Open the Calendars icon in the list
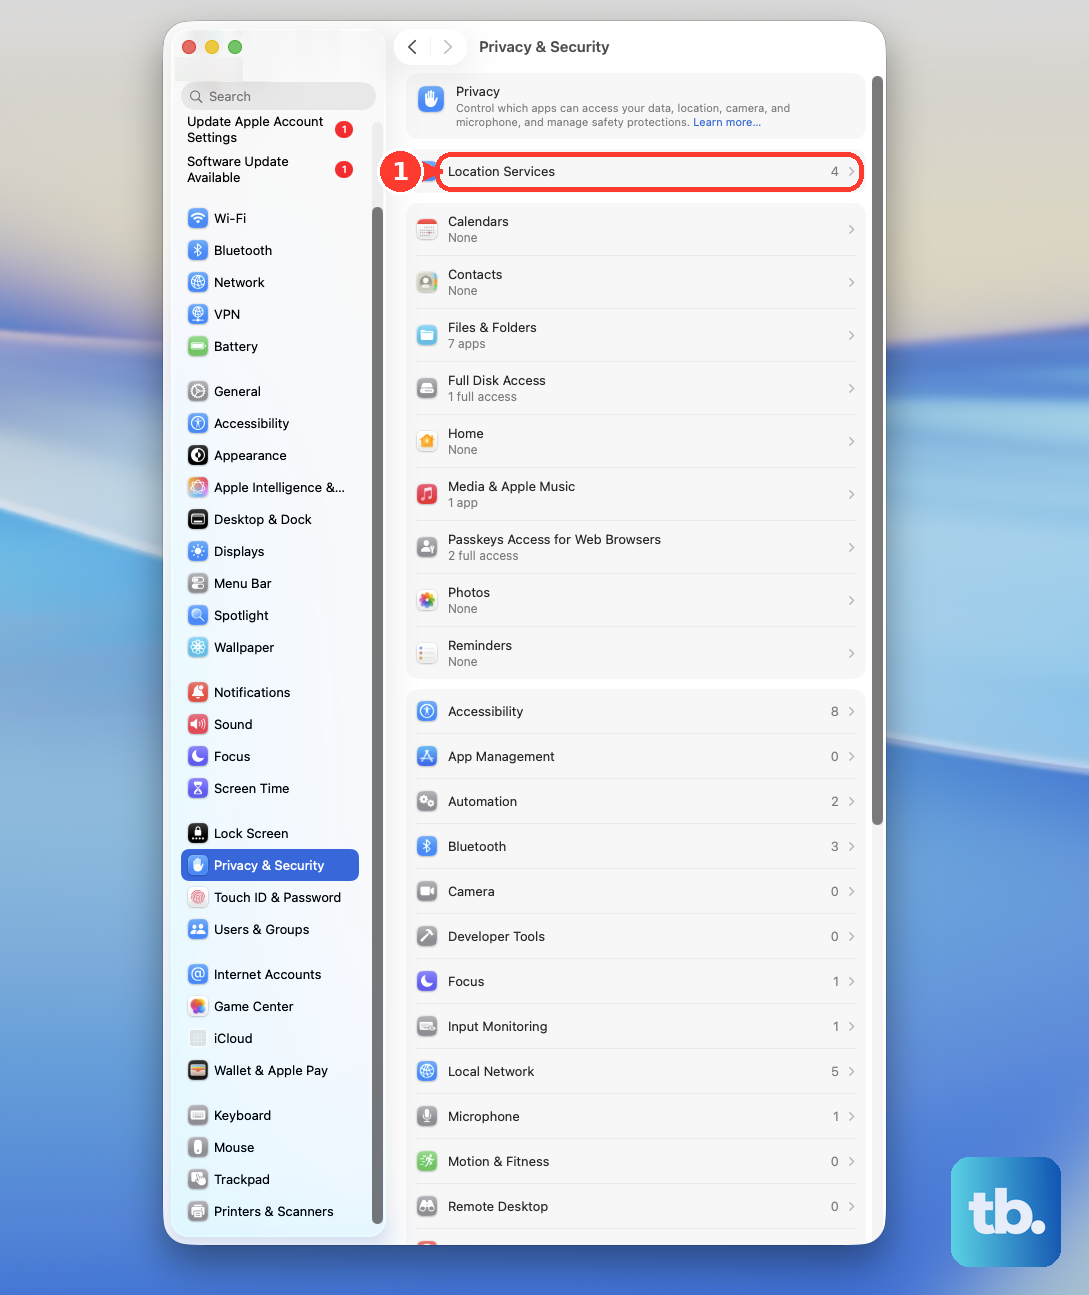1089x1295 pixels. click(427, 229)
